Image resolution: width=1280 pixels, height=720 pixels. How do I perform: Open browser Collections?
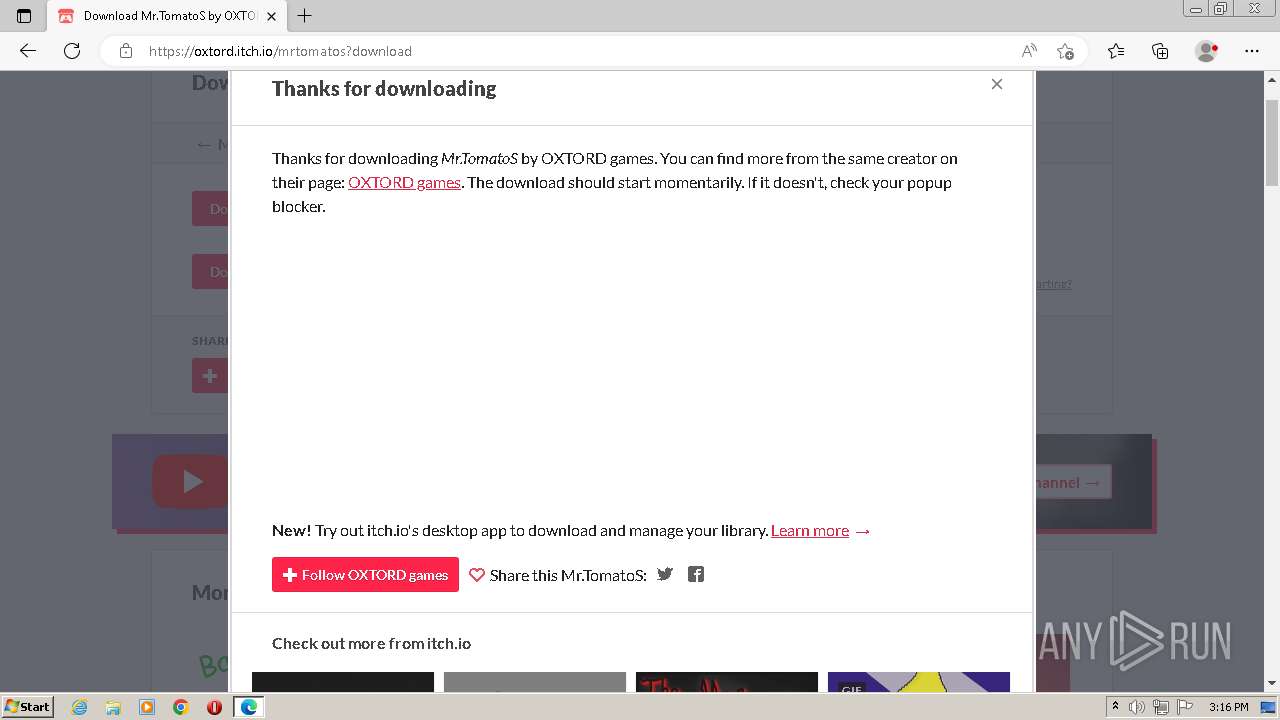(1160, 51)
